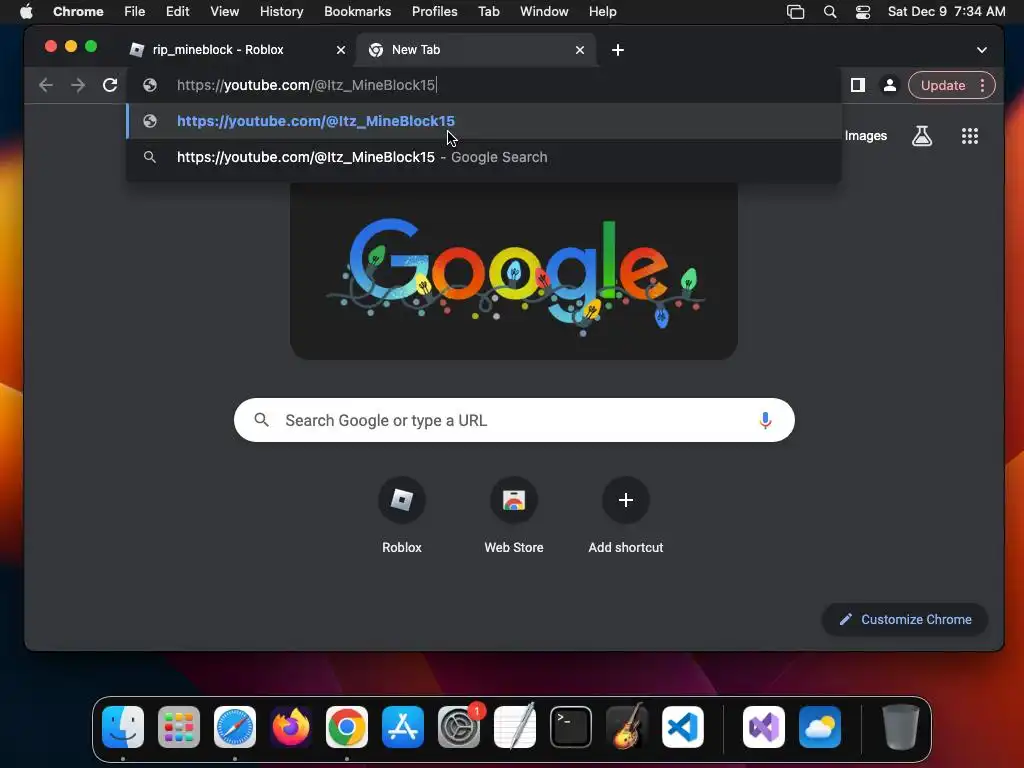1024x768 pixels.
Task: Click the date and time in menu bar
Action: coord(946,11)
